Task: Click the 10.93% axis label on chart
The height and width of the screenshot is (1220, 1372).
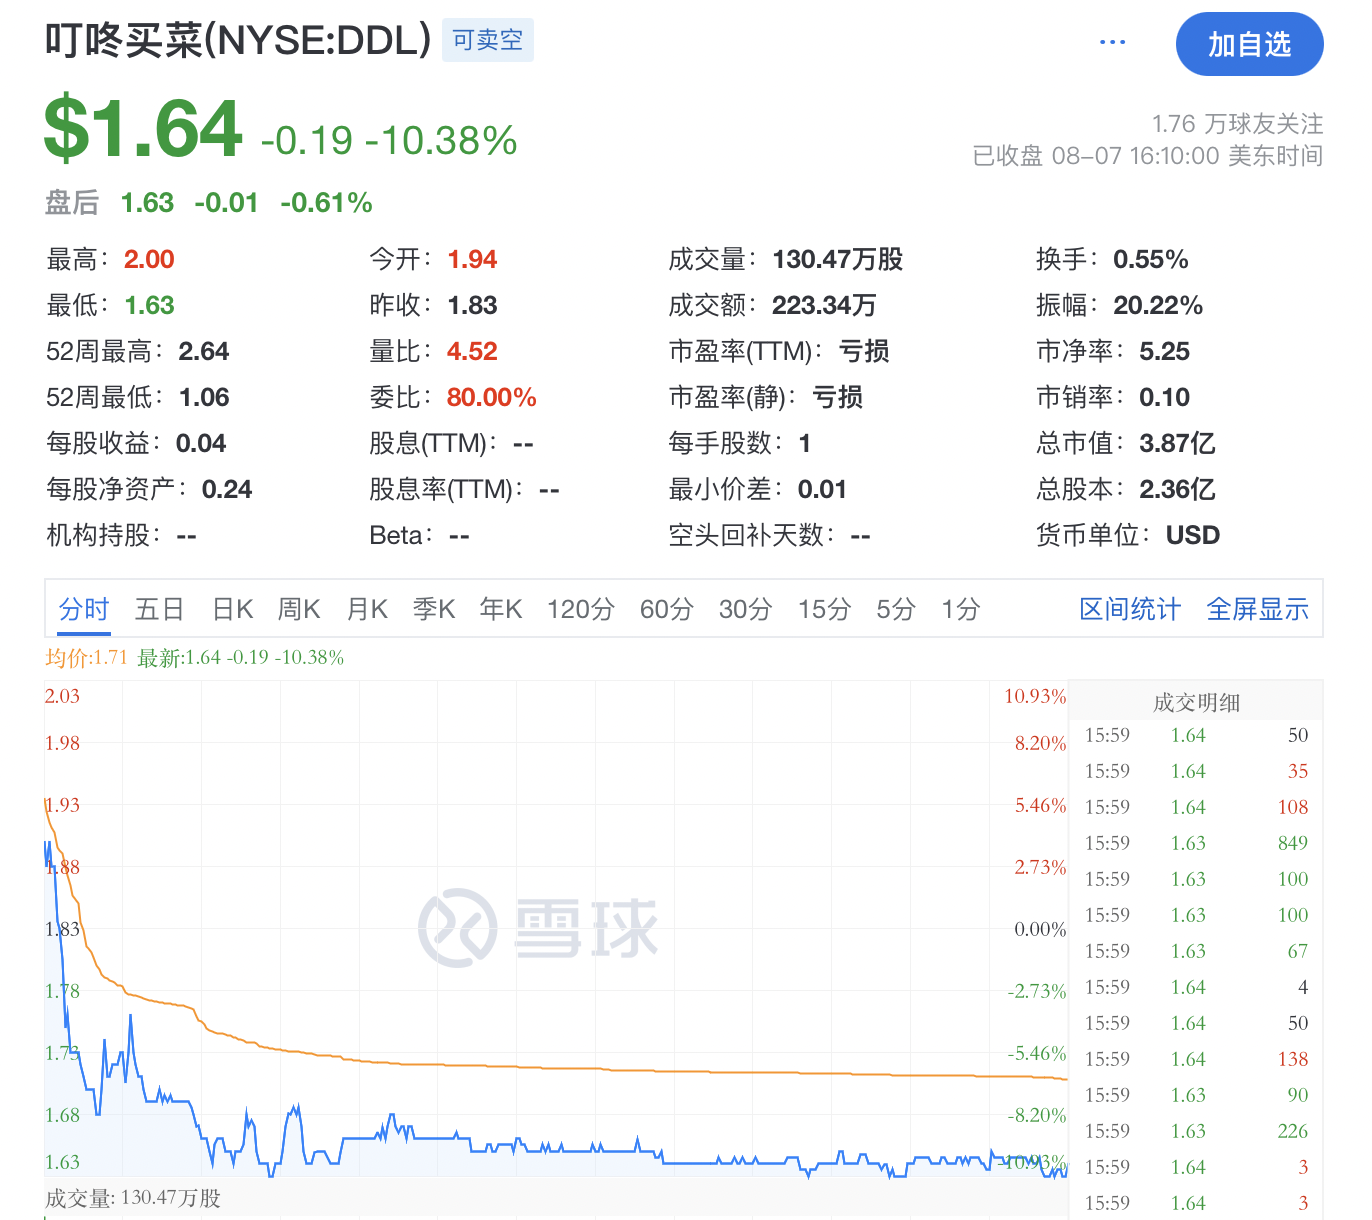Action: (x=1035, y=696)
